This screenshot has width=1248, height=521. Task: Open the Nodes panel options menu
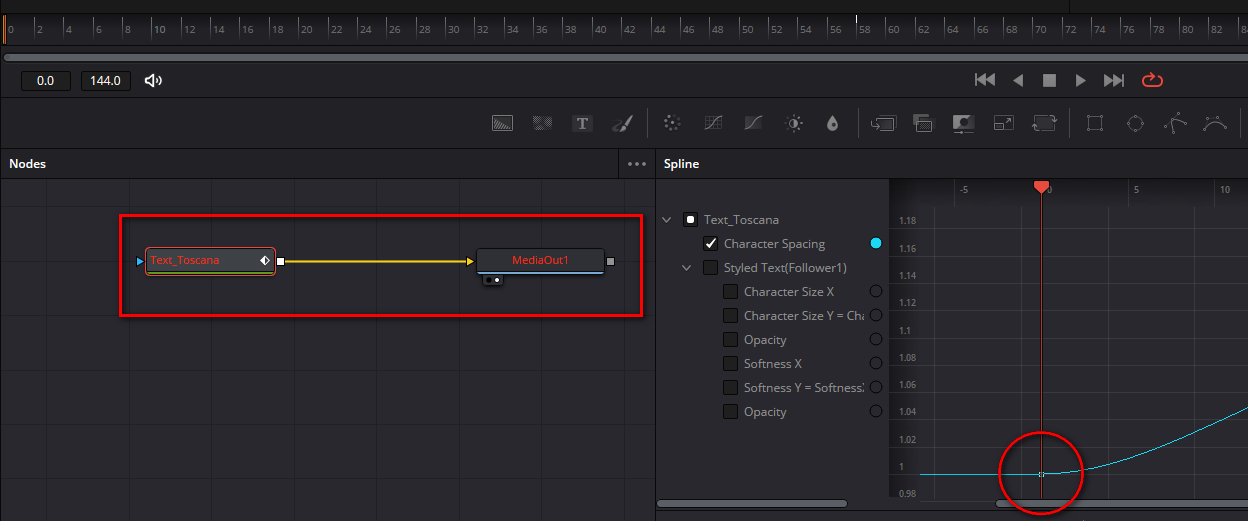tap(637, 164)
